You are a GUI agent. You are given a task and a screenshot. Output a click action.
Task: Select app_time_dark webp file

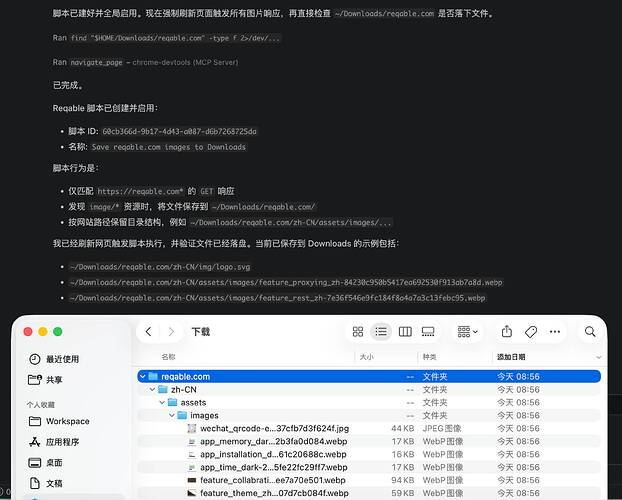click(369, 467)
